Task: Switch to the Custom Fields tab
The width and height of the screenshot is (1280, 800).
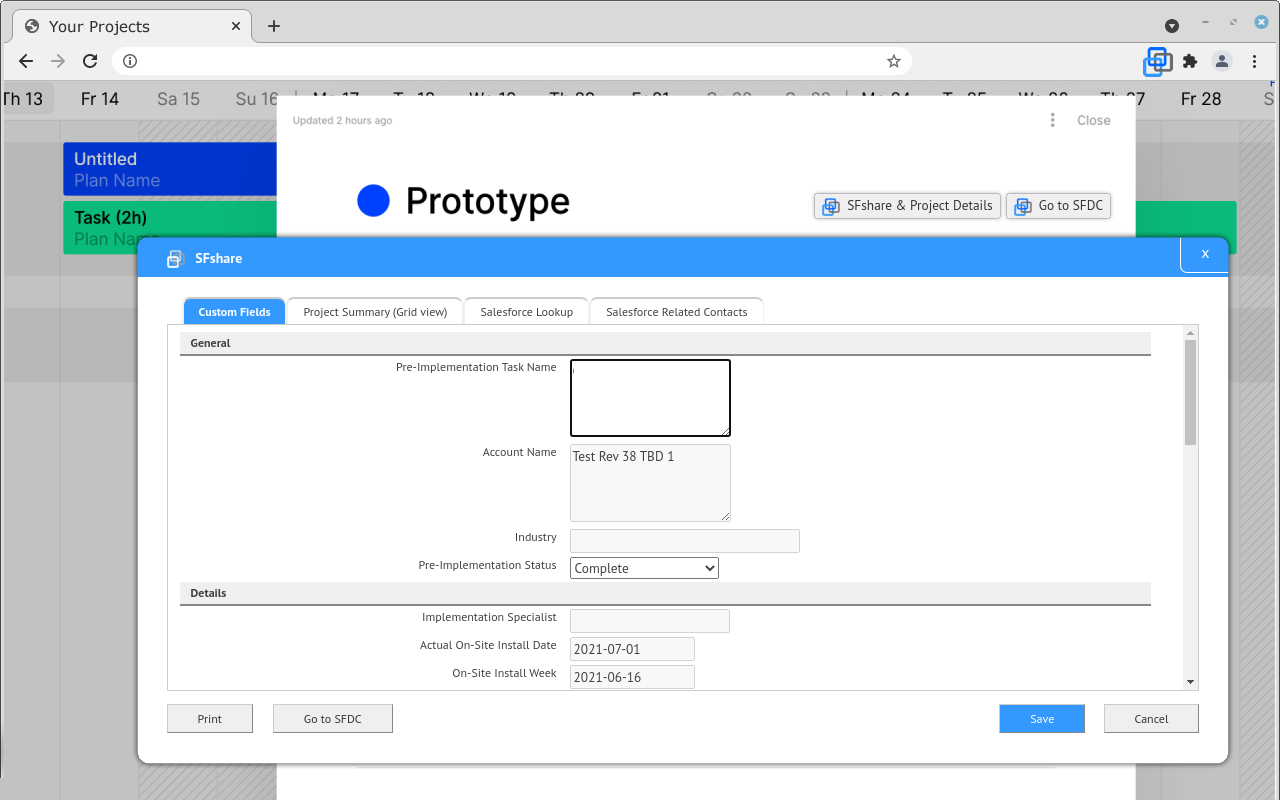Action: pyautogui.click(x=234, y=312)
